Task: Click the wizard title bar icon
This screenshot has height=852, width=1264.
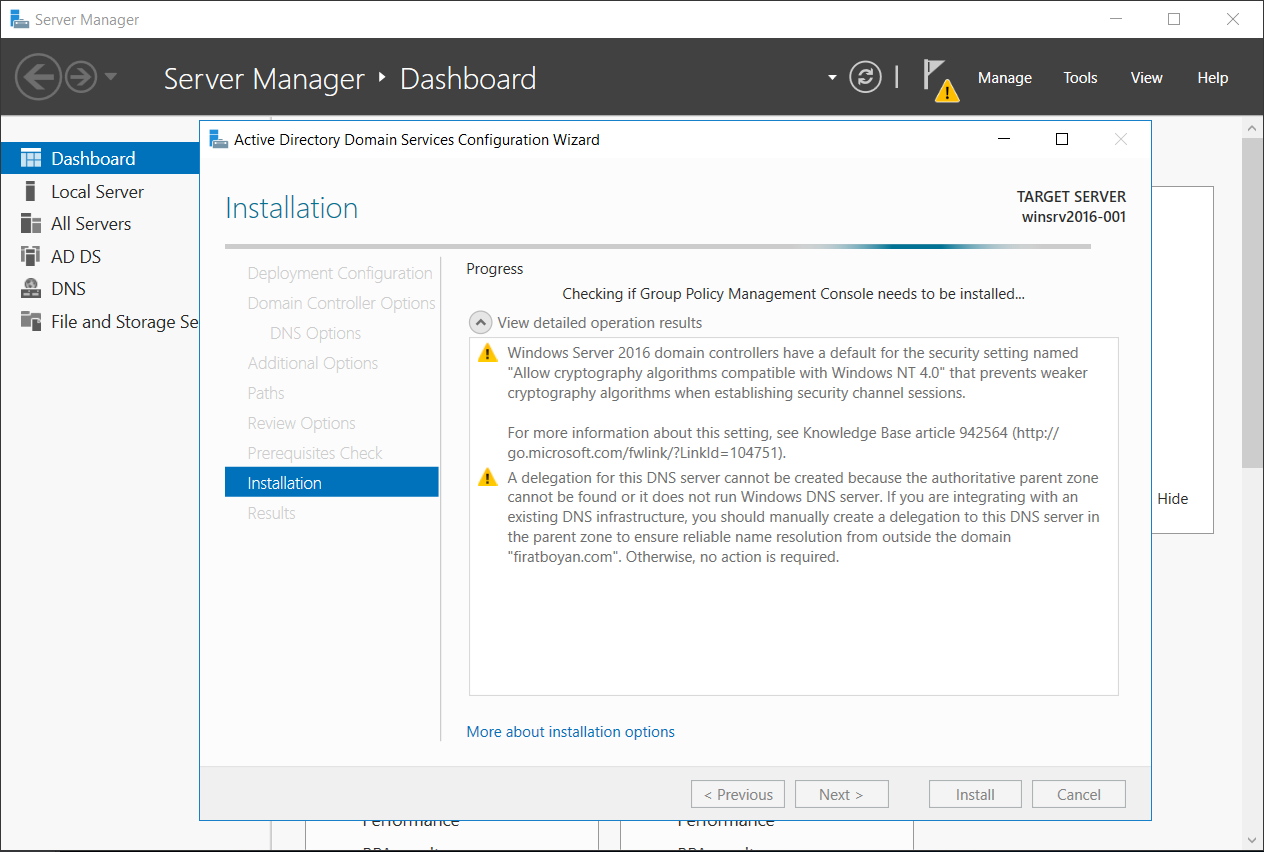Action: (218, 140)
